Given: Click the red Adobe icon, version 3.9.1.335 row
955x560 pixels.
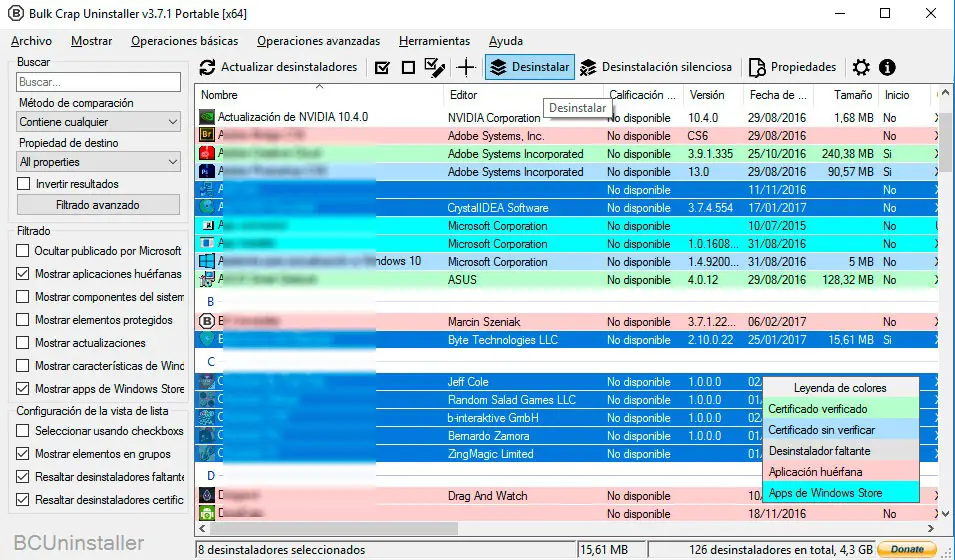Looking at the screenshot, I should pos(207,153).
